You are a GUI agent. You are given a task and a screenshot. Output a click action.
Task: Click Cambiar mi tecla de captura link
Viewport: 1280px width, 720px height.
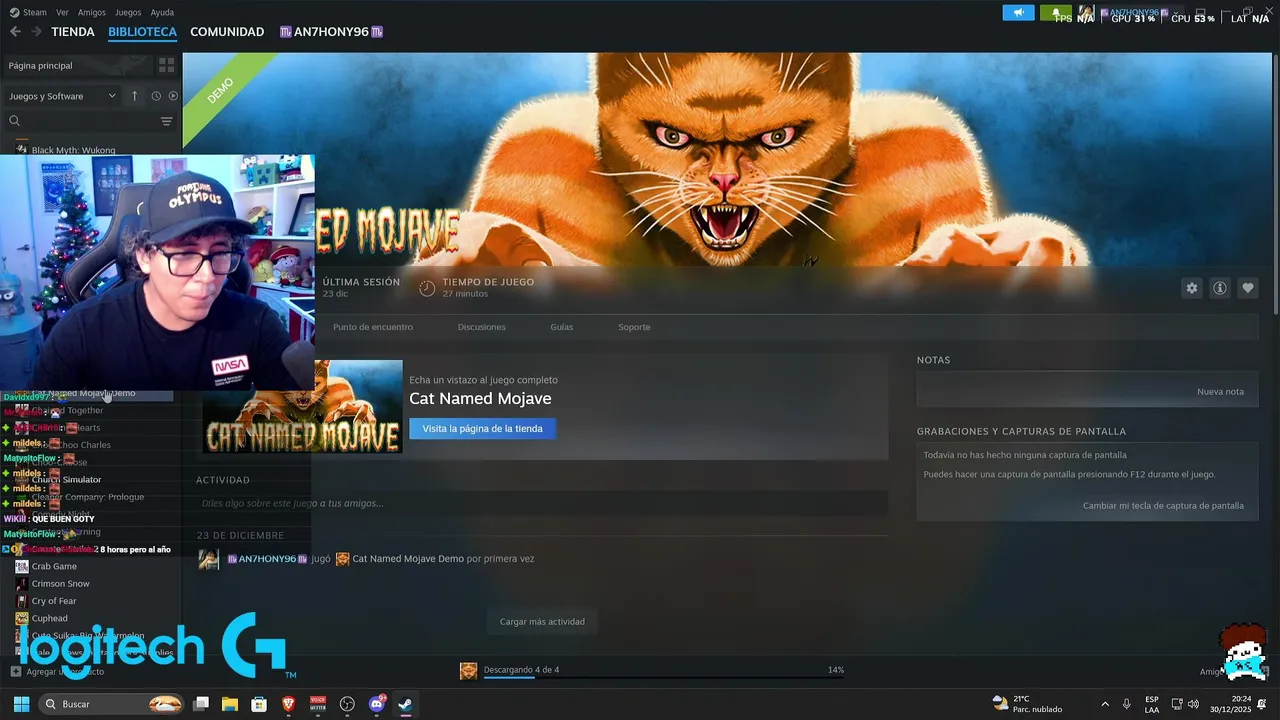1163,506
